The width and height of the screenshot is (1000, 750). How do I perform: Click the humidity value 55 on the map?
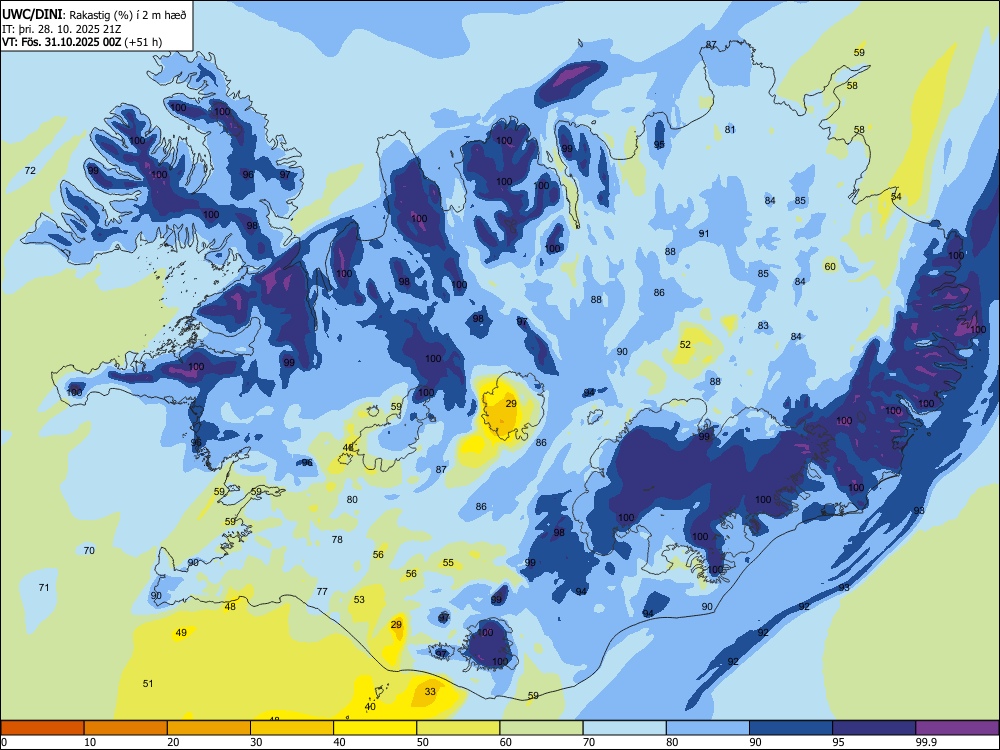tap(448, 562)
